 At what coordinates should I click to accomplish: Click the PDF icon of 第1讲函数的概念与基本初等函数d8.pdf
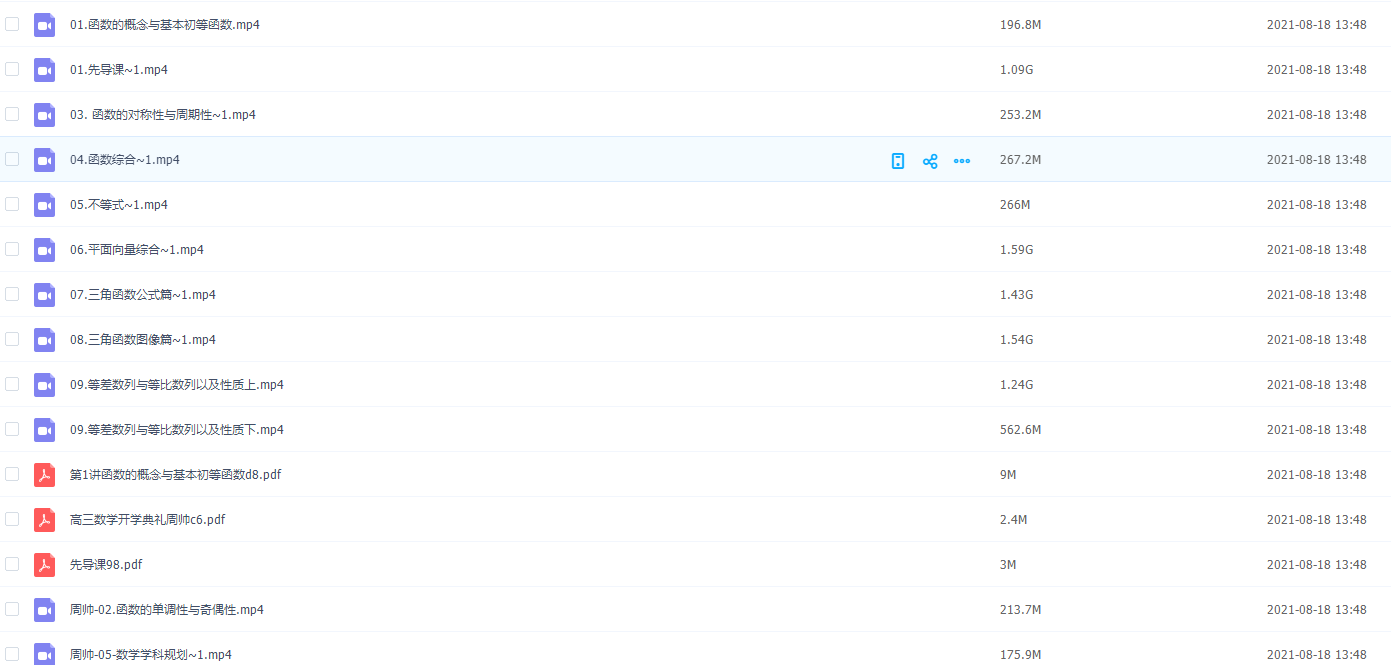click(x=44, y=475)
